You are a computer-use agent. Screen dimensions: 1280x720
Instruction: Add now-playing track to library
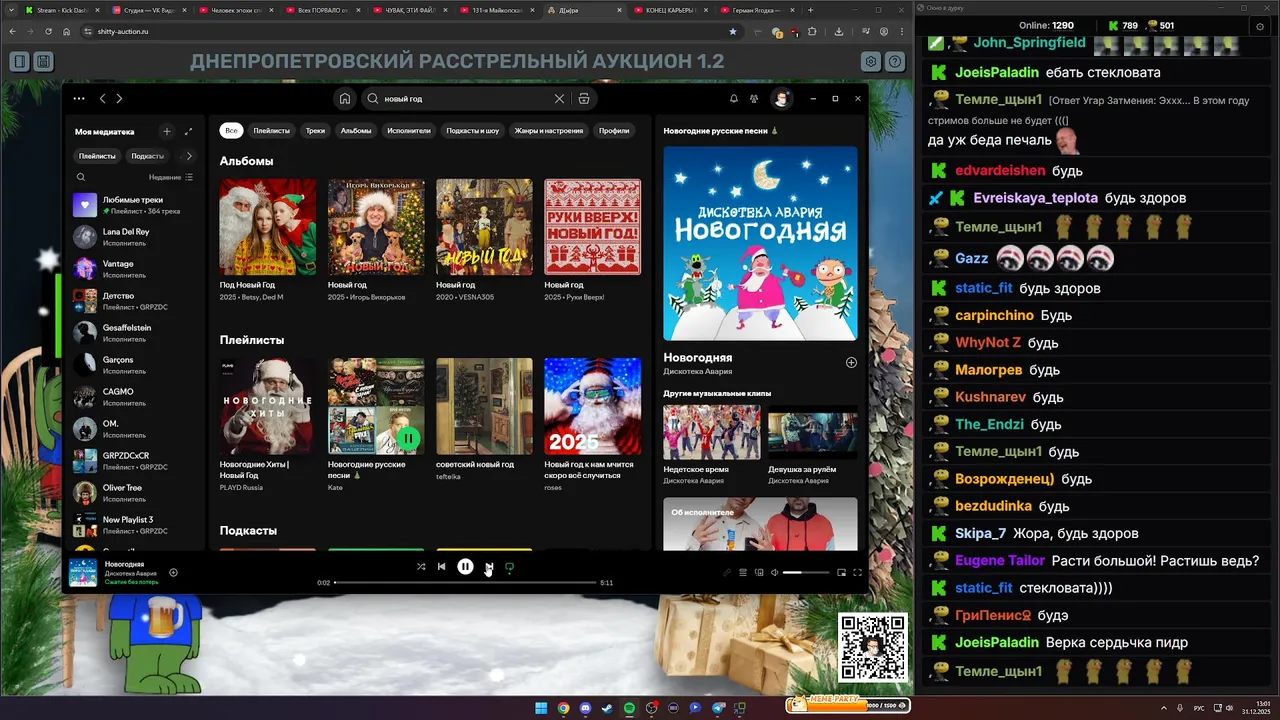tap(173, 573)
